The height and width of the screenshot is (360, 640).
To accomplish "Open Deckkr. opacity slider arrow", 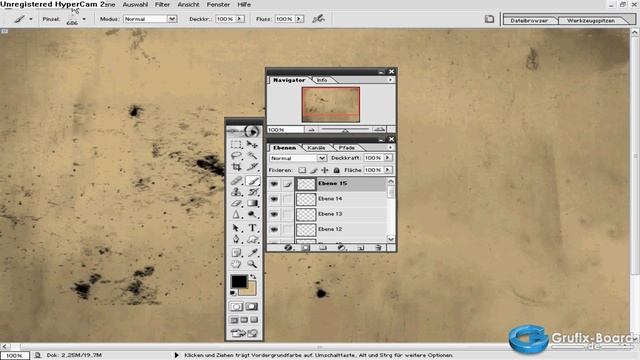I will click(x=240, y=19).
